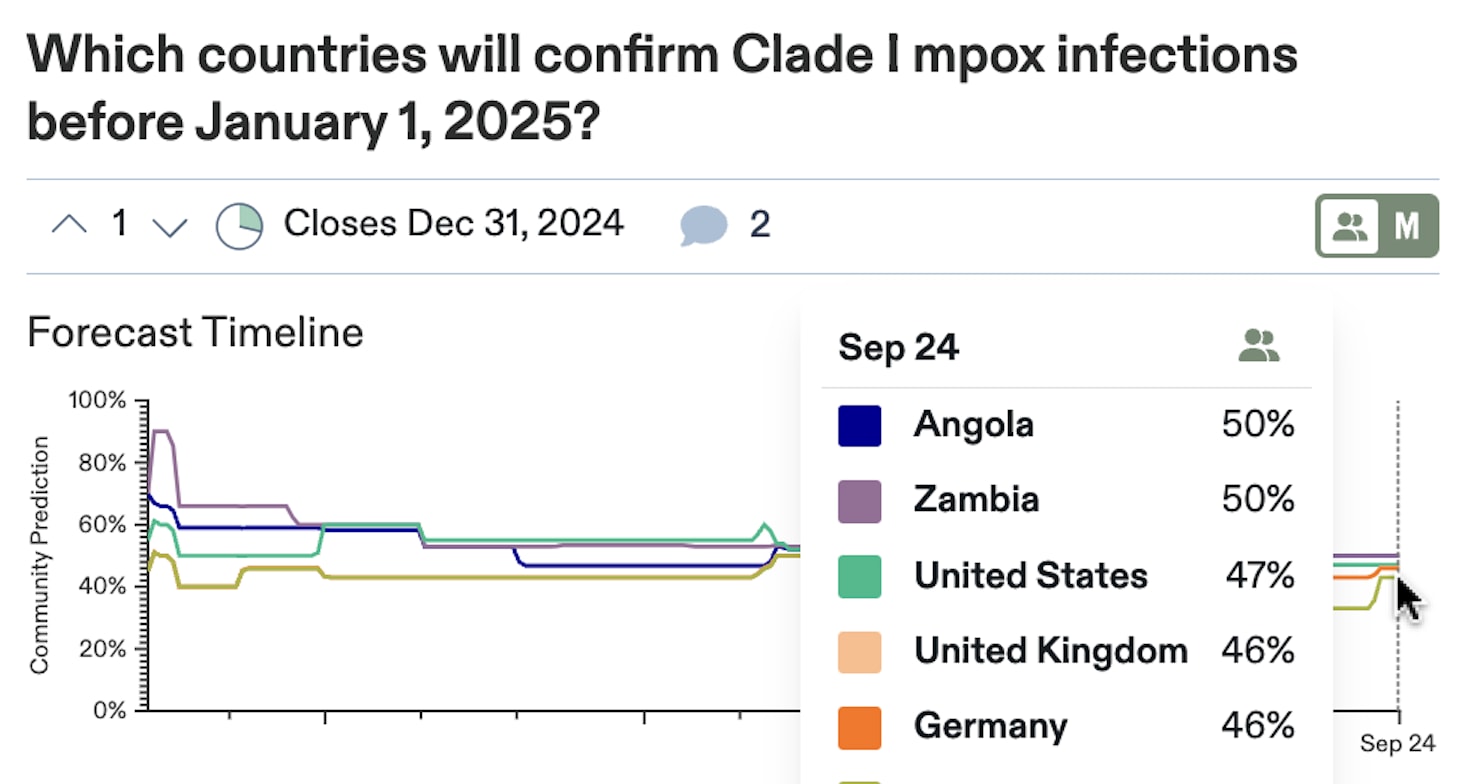This screenshot has height=784, width=1466.
Task: Click the United States green swatch
Action: (859, 576)
